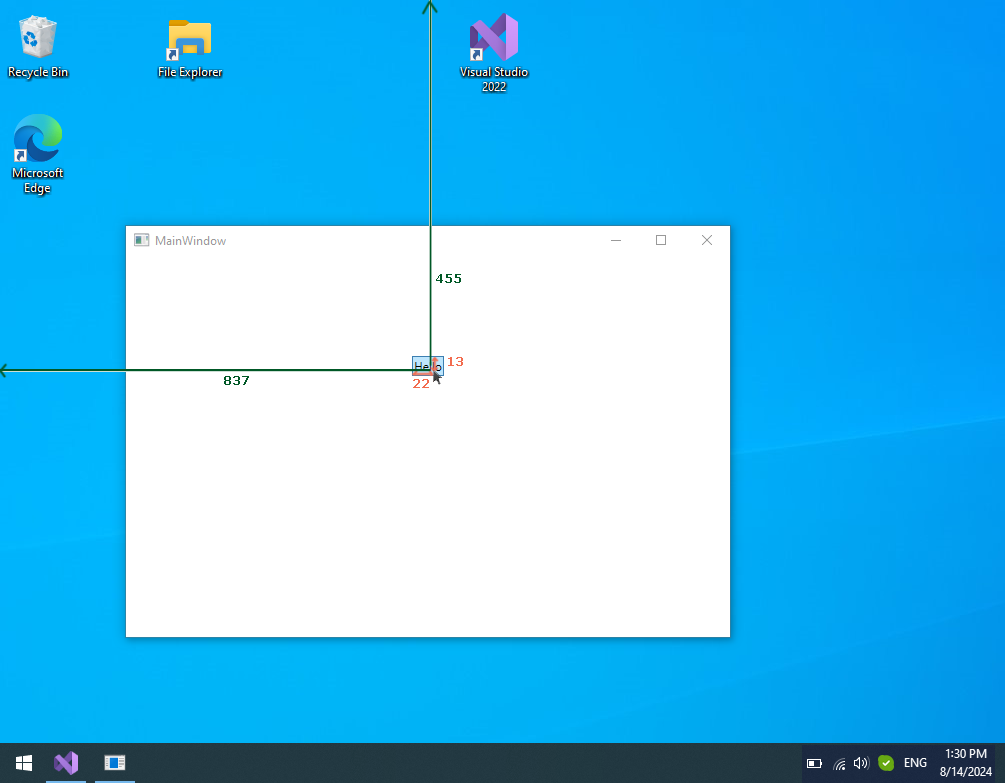Click the Show desktop strip on taskbar edge
The height and width of the screenshot is (783, 1005).
click(1002, 763)
